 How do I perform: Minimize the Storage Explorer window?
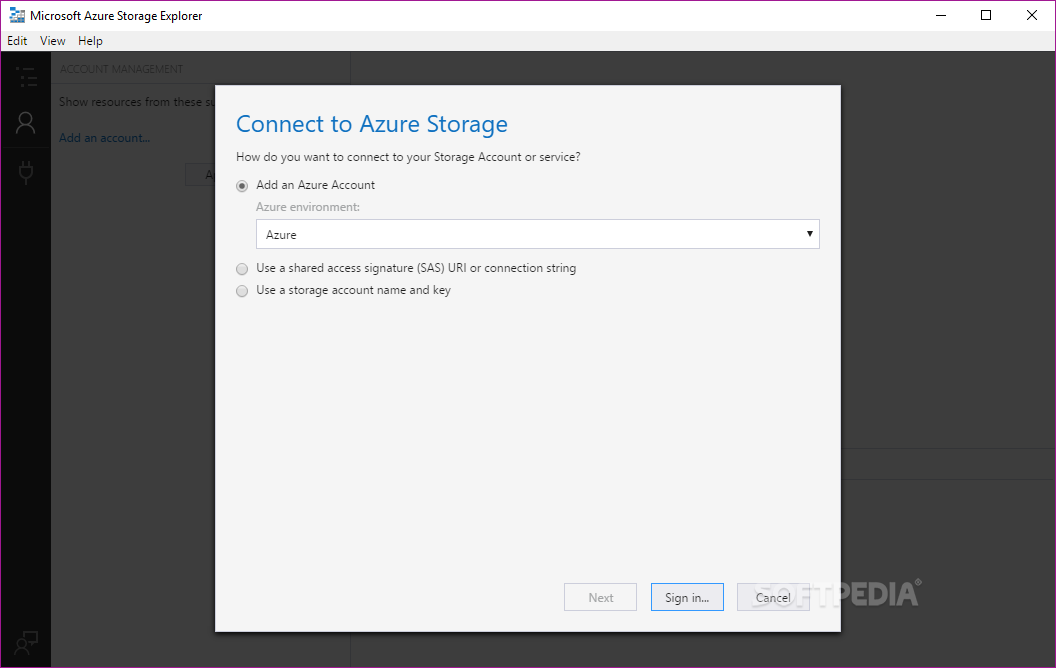tap(941, 15)
